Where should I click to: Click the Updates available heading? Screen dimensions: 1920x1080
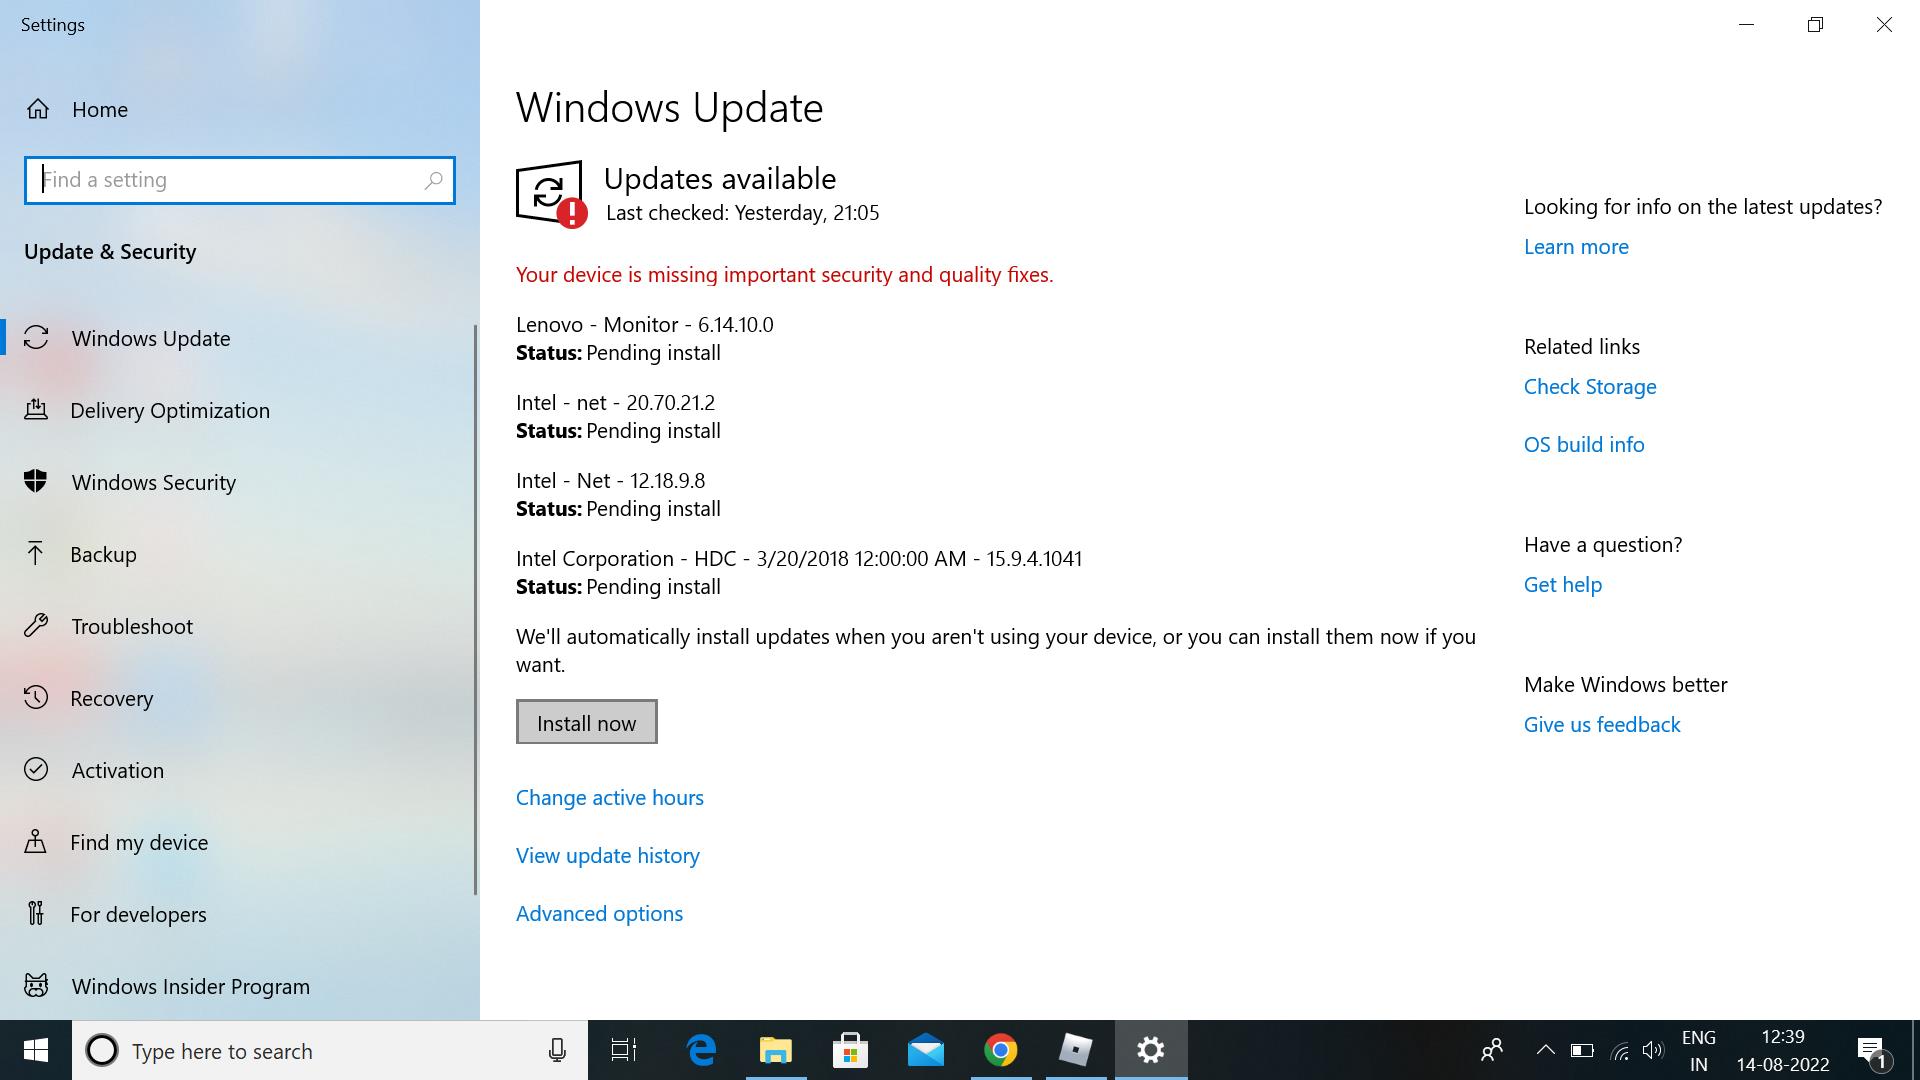720,179
